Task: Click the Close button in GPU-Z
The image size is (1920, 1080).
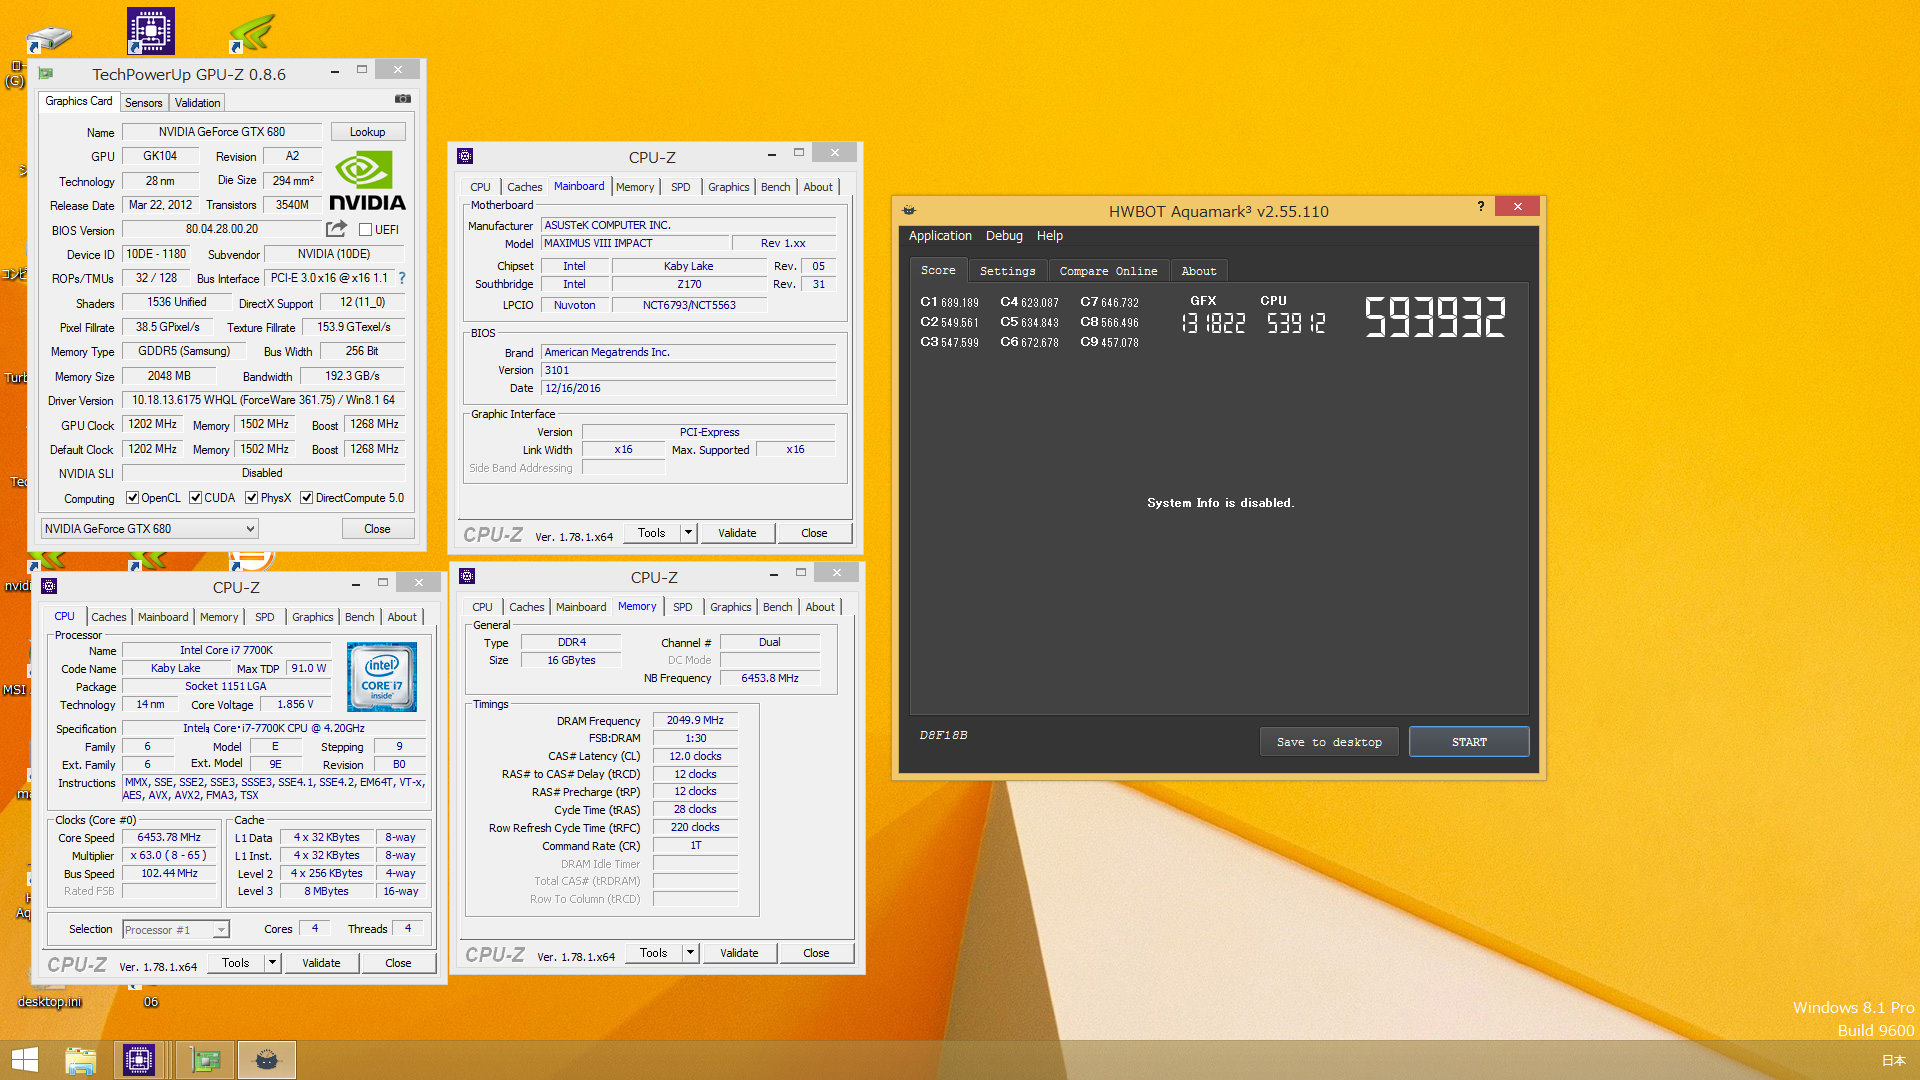Action: [377, 529]
